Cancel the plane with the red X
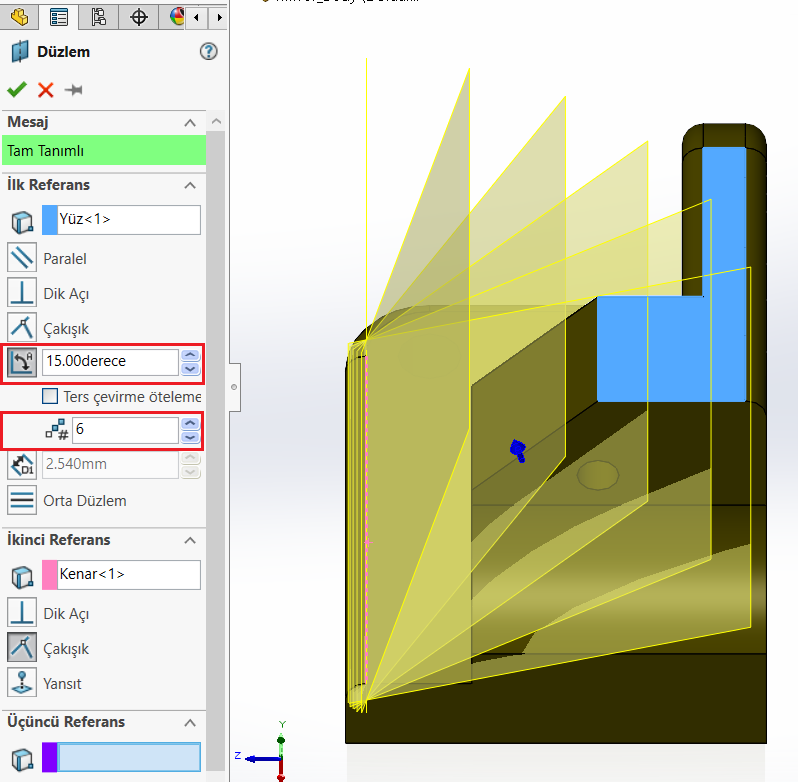 click(x=45, y=90)
